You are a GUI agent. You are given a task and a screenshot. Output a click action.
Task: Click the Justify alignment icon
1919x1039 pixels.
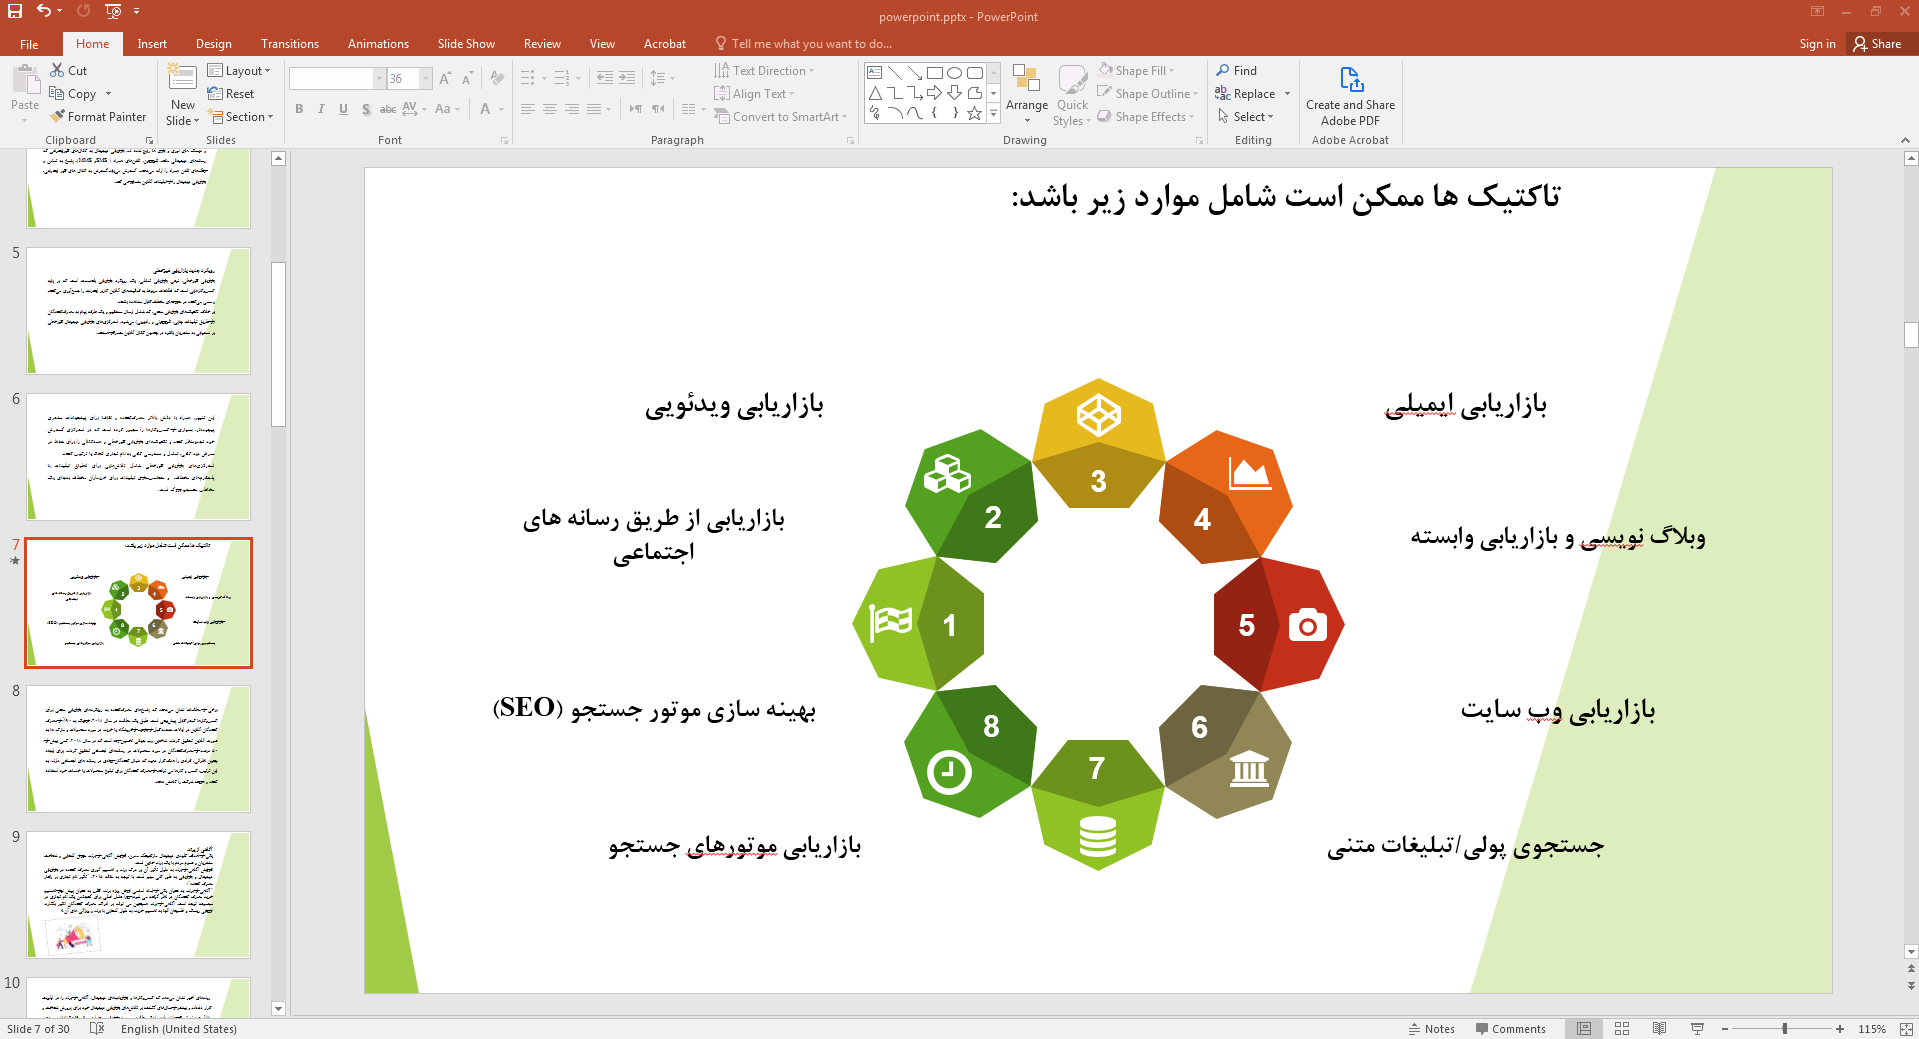(594, 109)
